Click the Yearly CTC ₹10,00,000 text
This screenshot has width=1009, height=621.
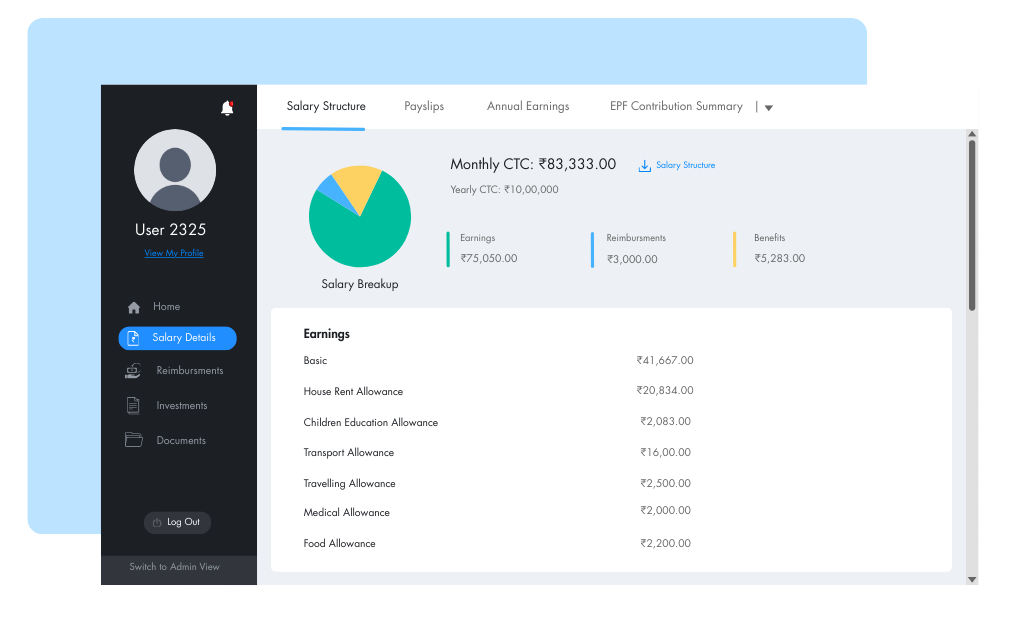[x=504, y=189]
